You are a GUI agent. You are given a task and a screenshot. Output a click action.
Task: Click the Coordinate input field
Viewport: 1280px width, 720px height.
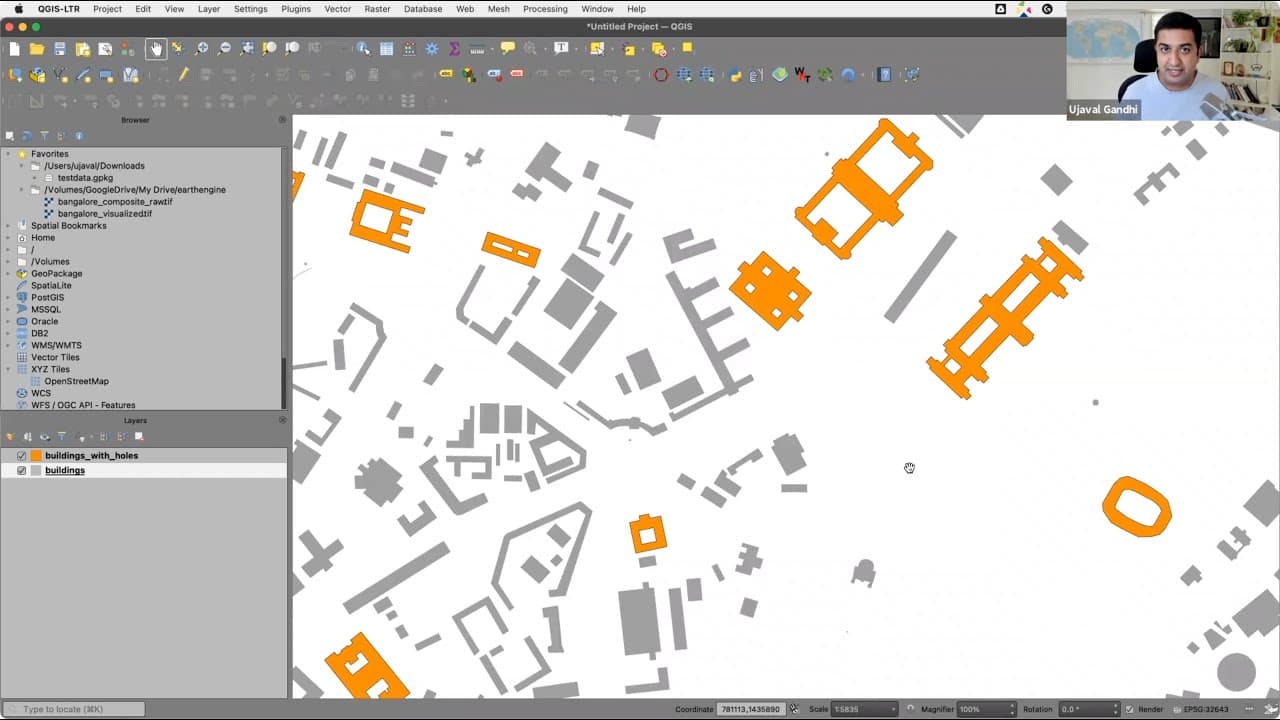coord(751,709)
